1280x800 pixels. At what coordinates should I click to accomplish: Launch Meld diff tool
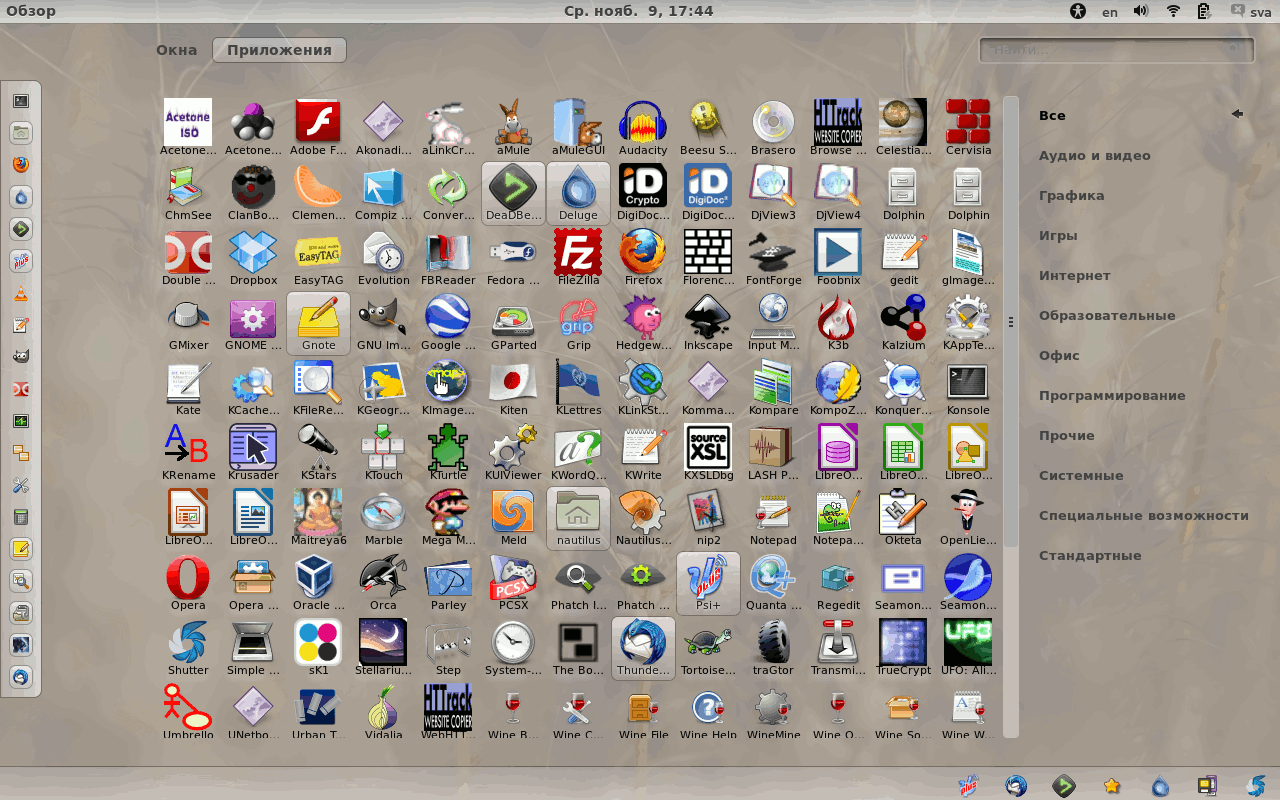coord(513,518)
